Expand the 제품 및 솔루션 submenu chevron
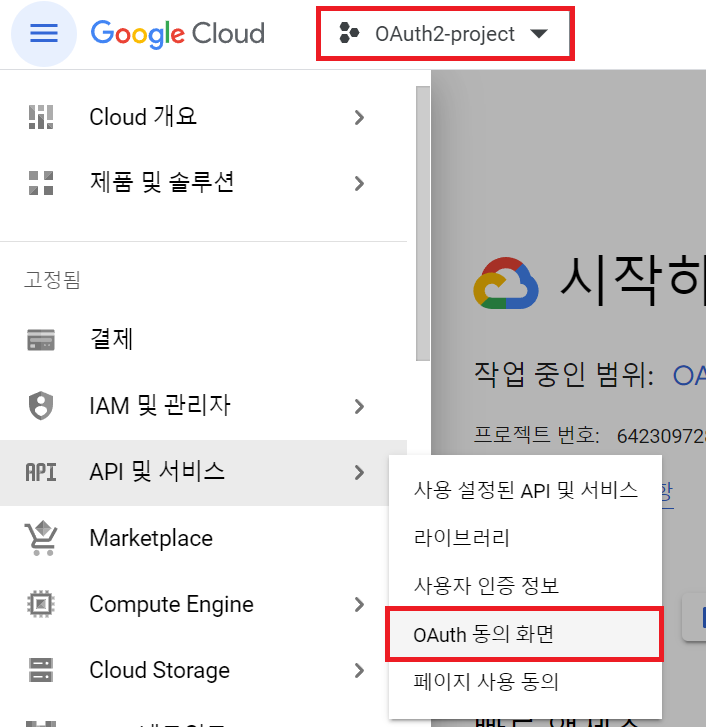Viewport: 706px width, 727px height. point(359,184)
